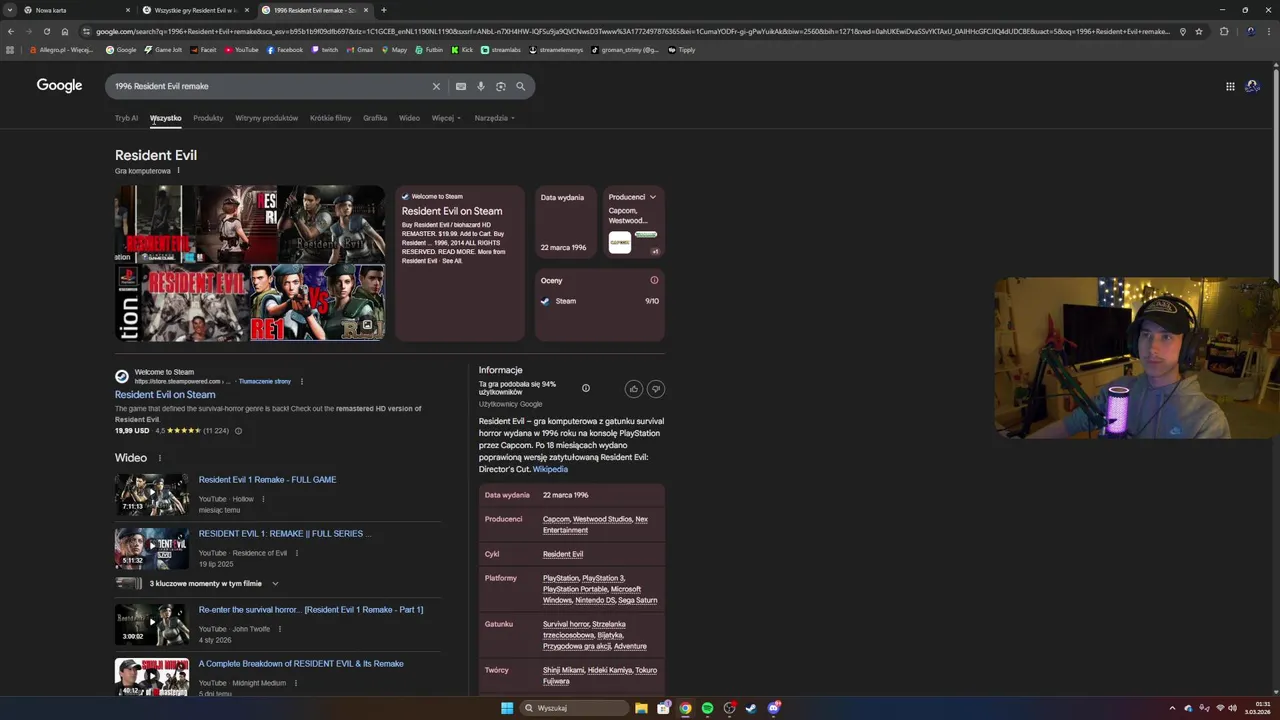
Task: Switch to the Produkty tab
Action: (208, 118)
